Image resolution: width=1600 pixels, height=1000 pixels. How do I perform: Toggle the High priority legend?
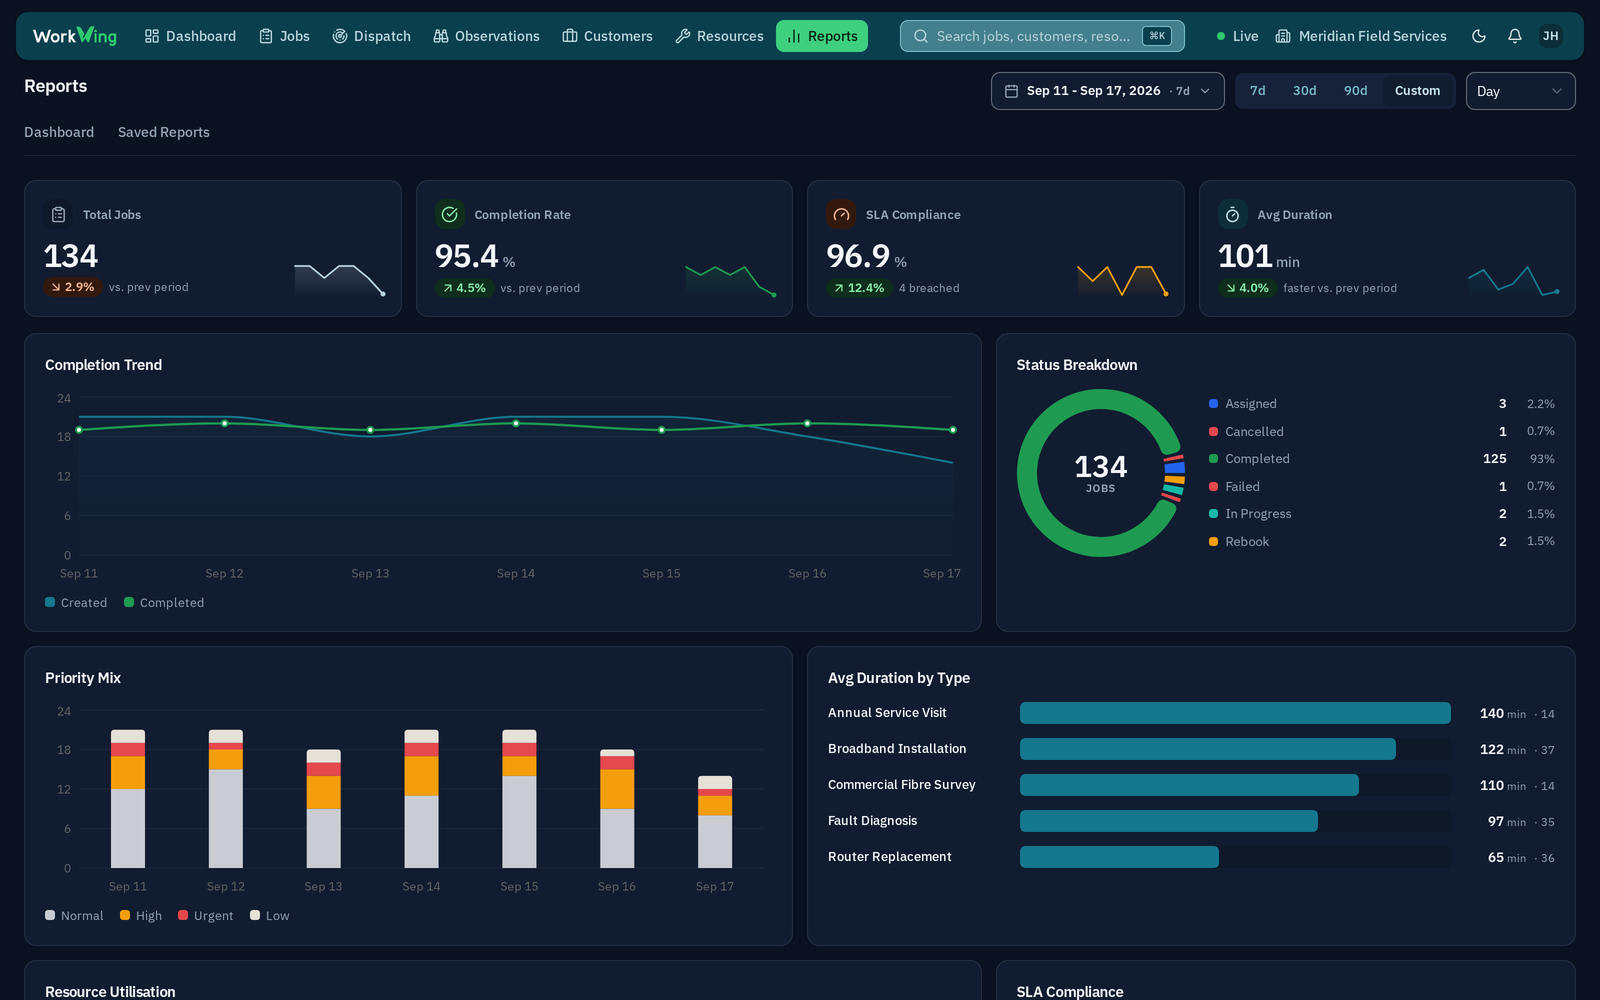click(141, 916)
